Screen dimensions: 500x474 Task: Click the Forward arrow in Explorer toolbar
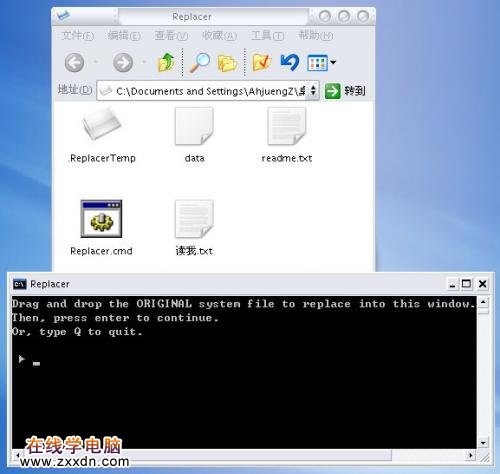click(x=123, y=62)
